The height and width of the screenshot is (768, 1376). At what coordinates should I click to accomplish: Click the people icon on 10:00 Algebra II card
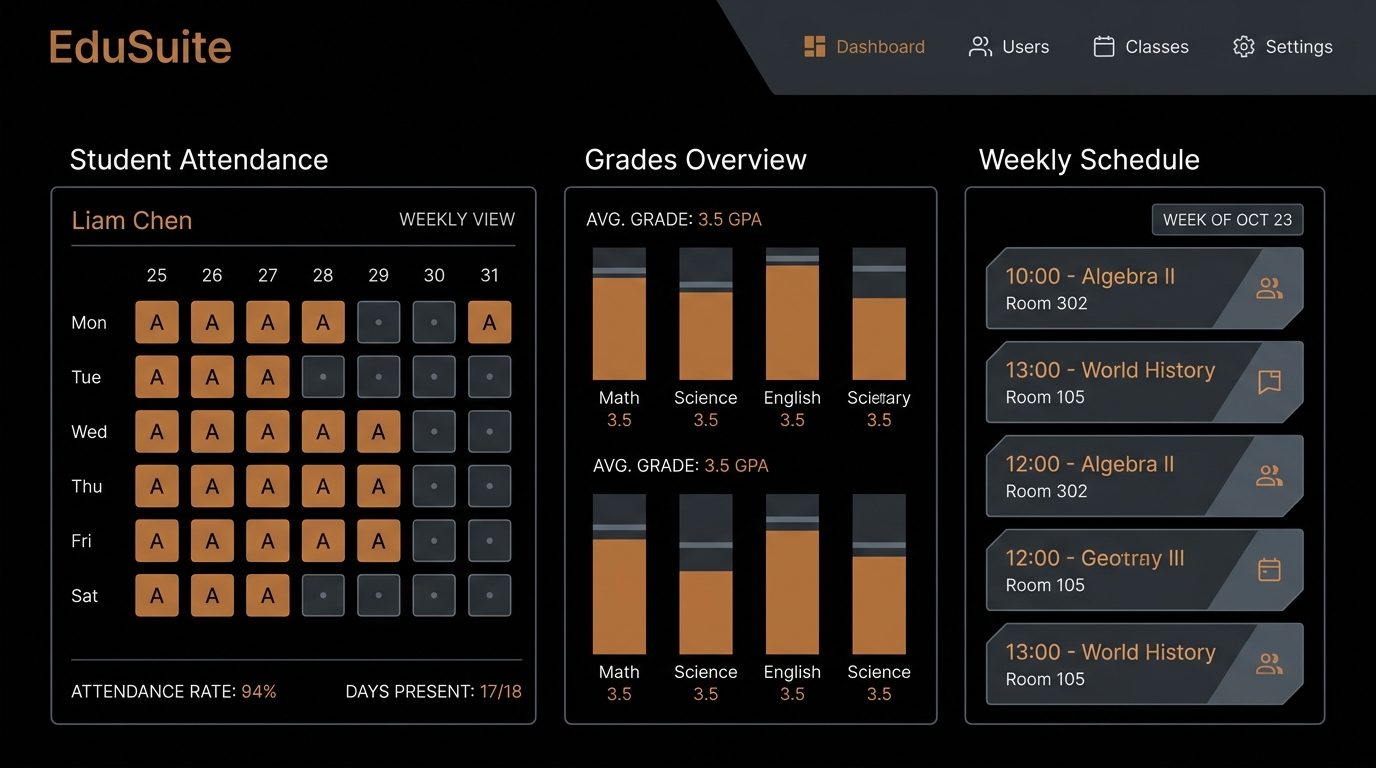(1269, 289)
